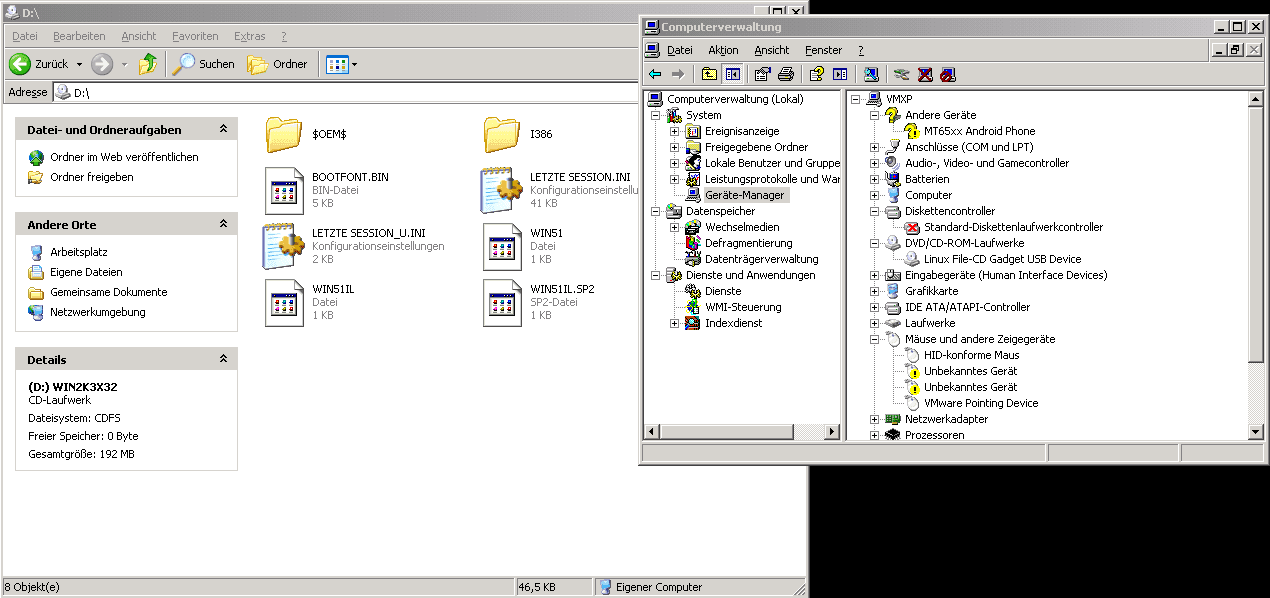Expand Freigegebene Ordner tree node
This screenshot has height=598, width=1270.
(675, 147)
